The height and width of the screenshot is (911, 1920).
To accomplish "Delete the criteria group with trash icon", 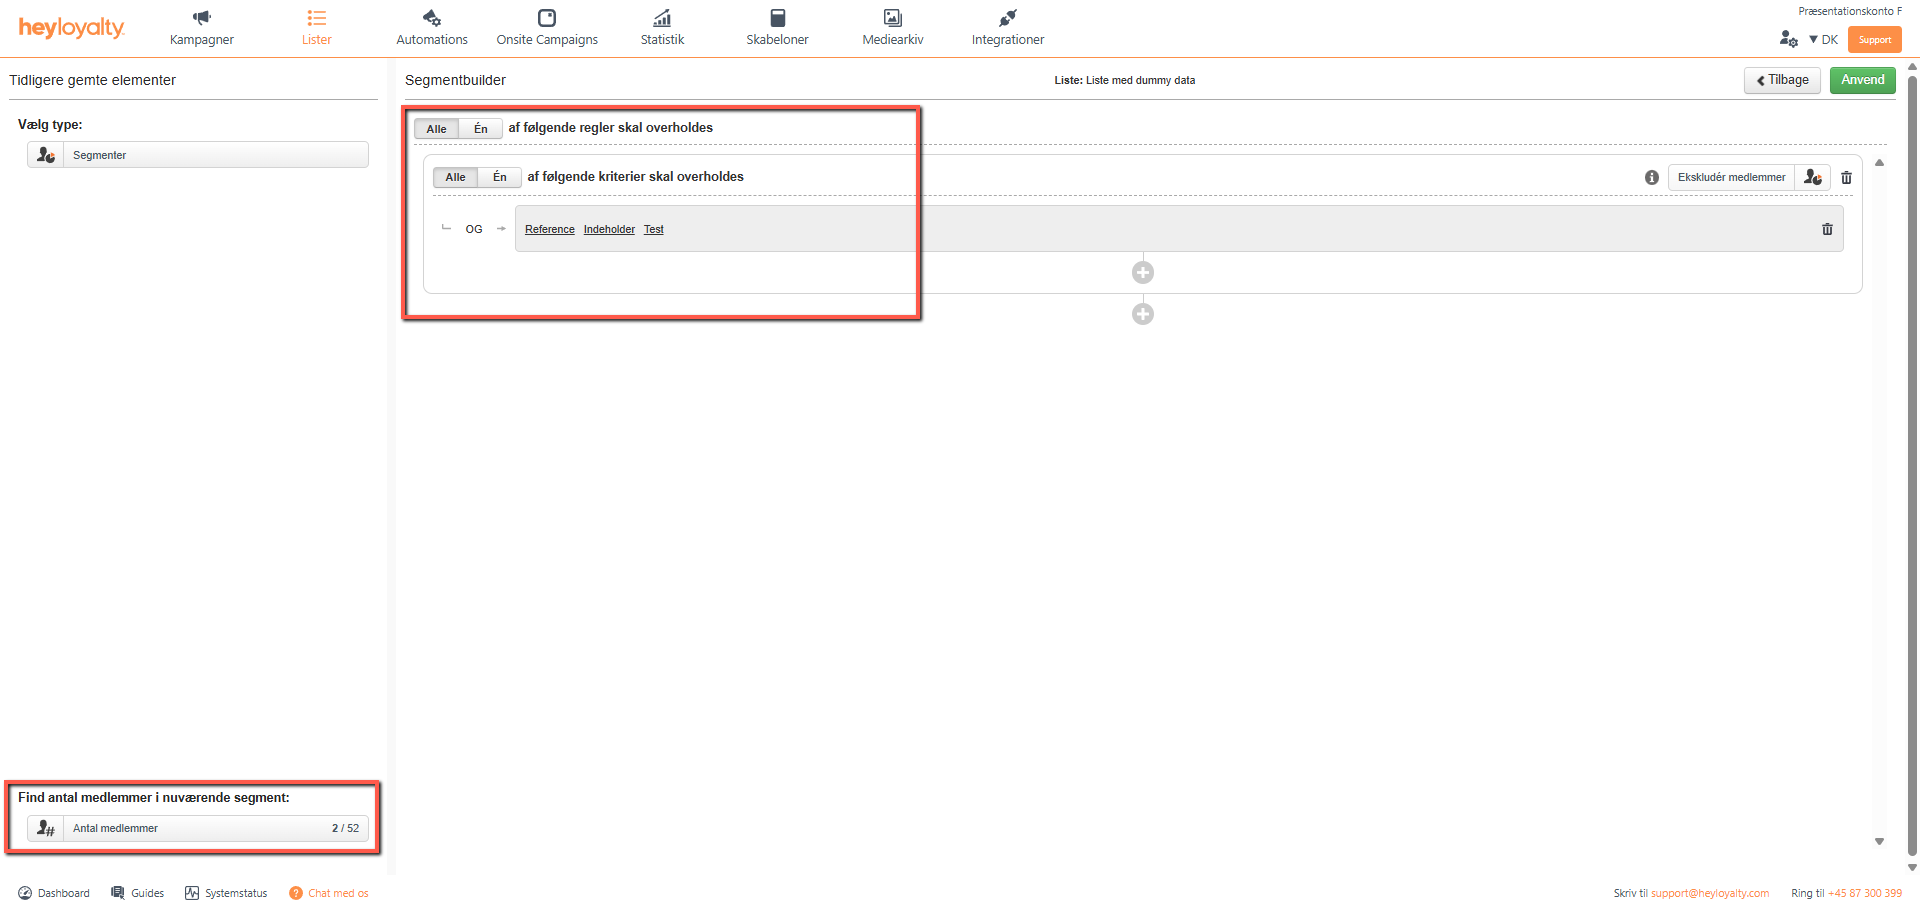I will point(1846,178).
